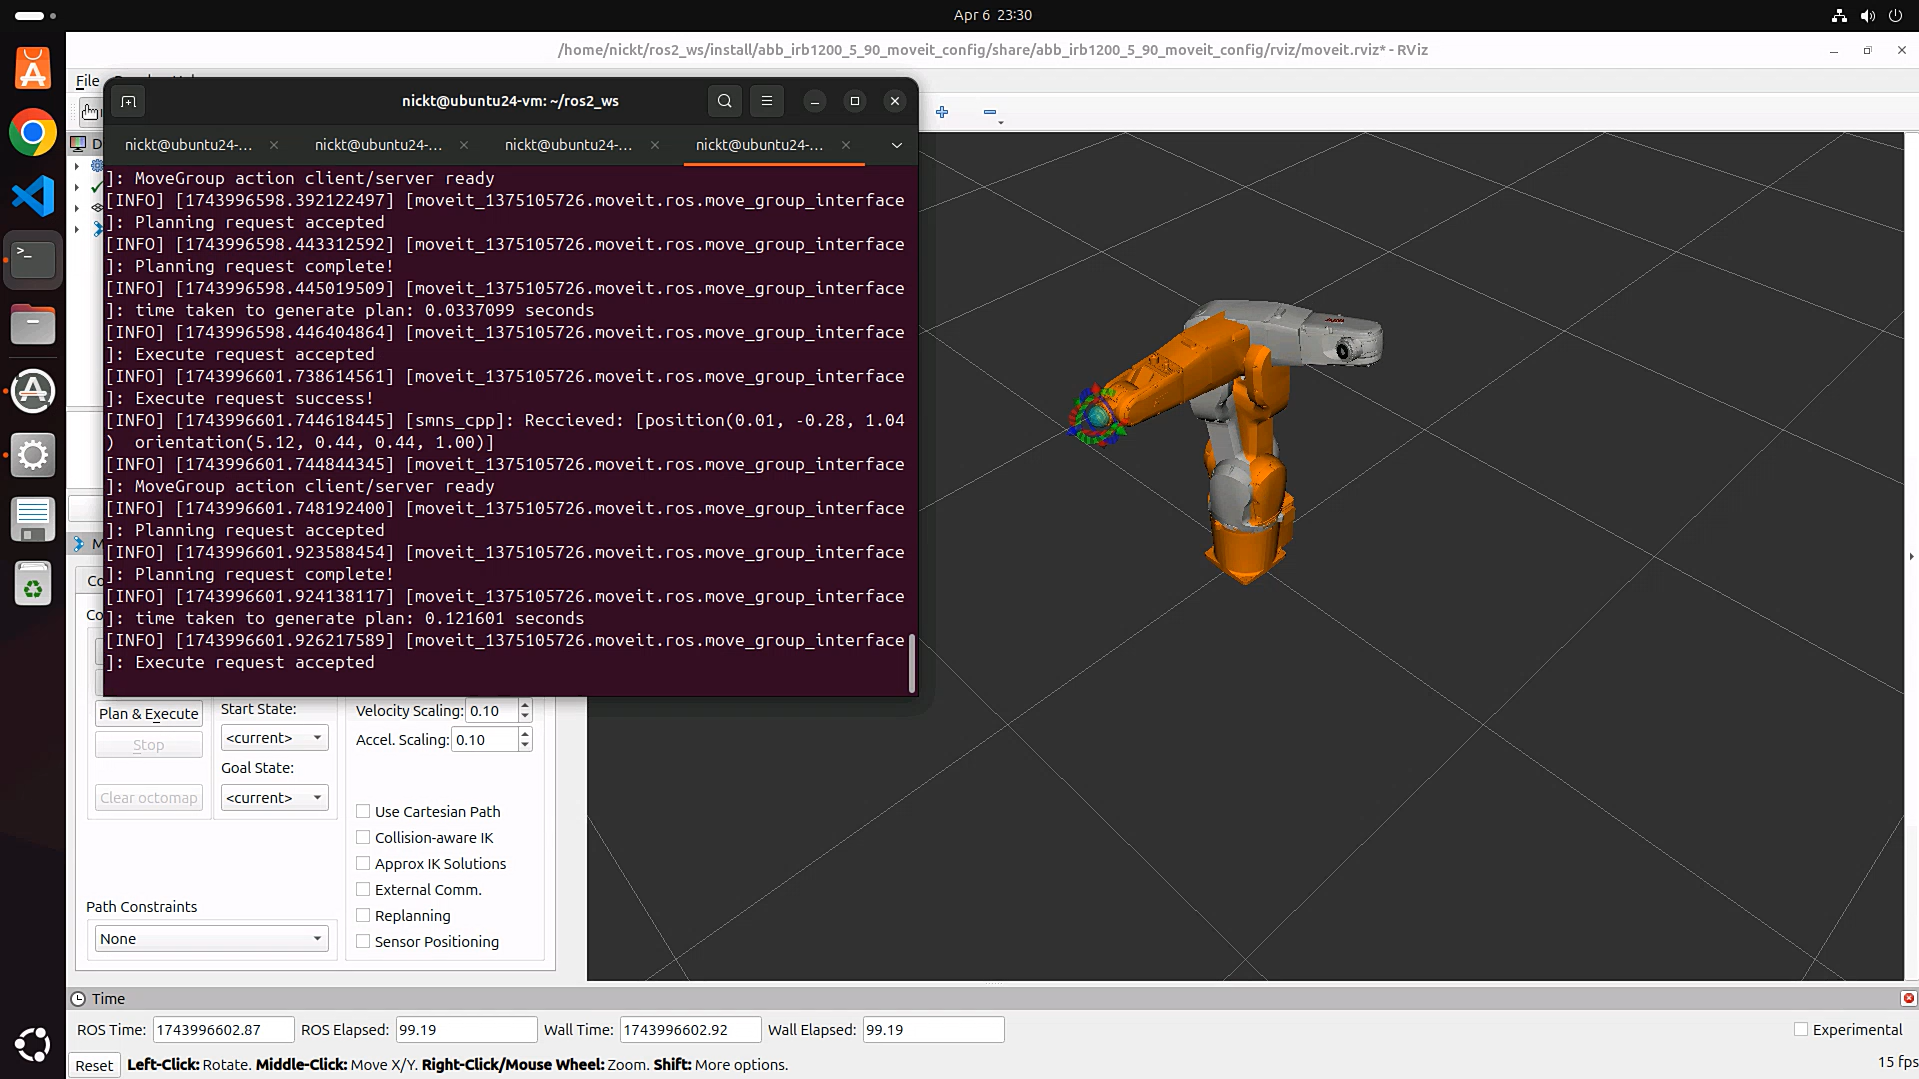Expand the Path Constraints dropdown

[x=211, y=939]
